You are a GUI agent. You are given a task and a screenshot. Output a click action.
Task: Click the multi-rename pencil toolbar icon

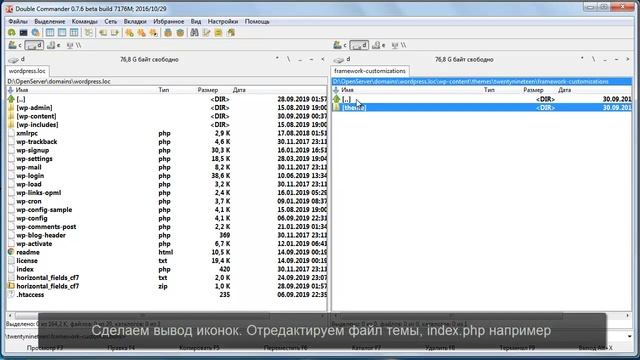tap(207, 33)
